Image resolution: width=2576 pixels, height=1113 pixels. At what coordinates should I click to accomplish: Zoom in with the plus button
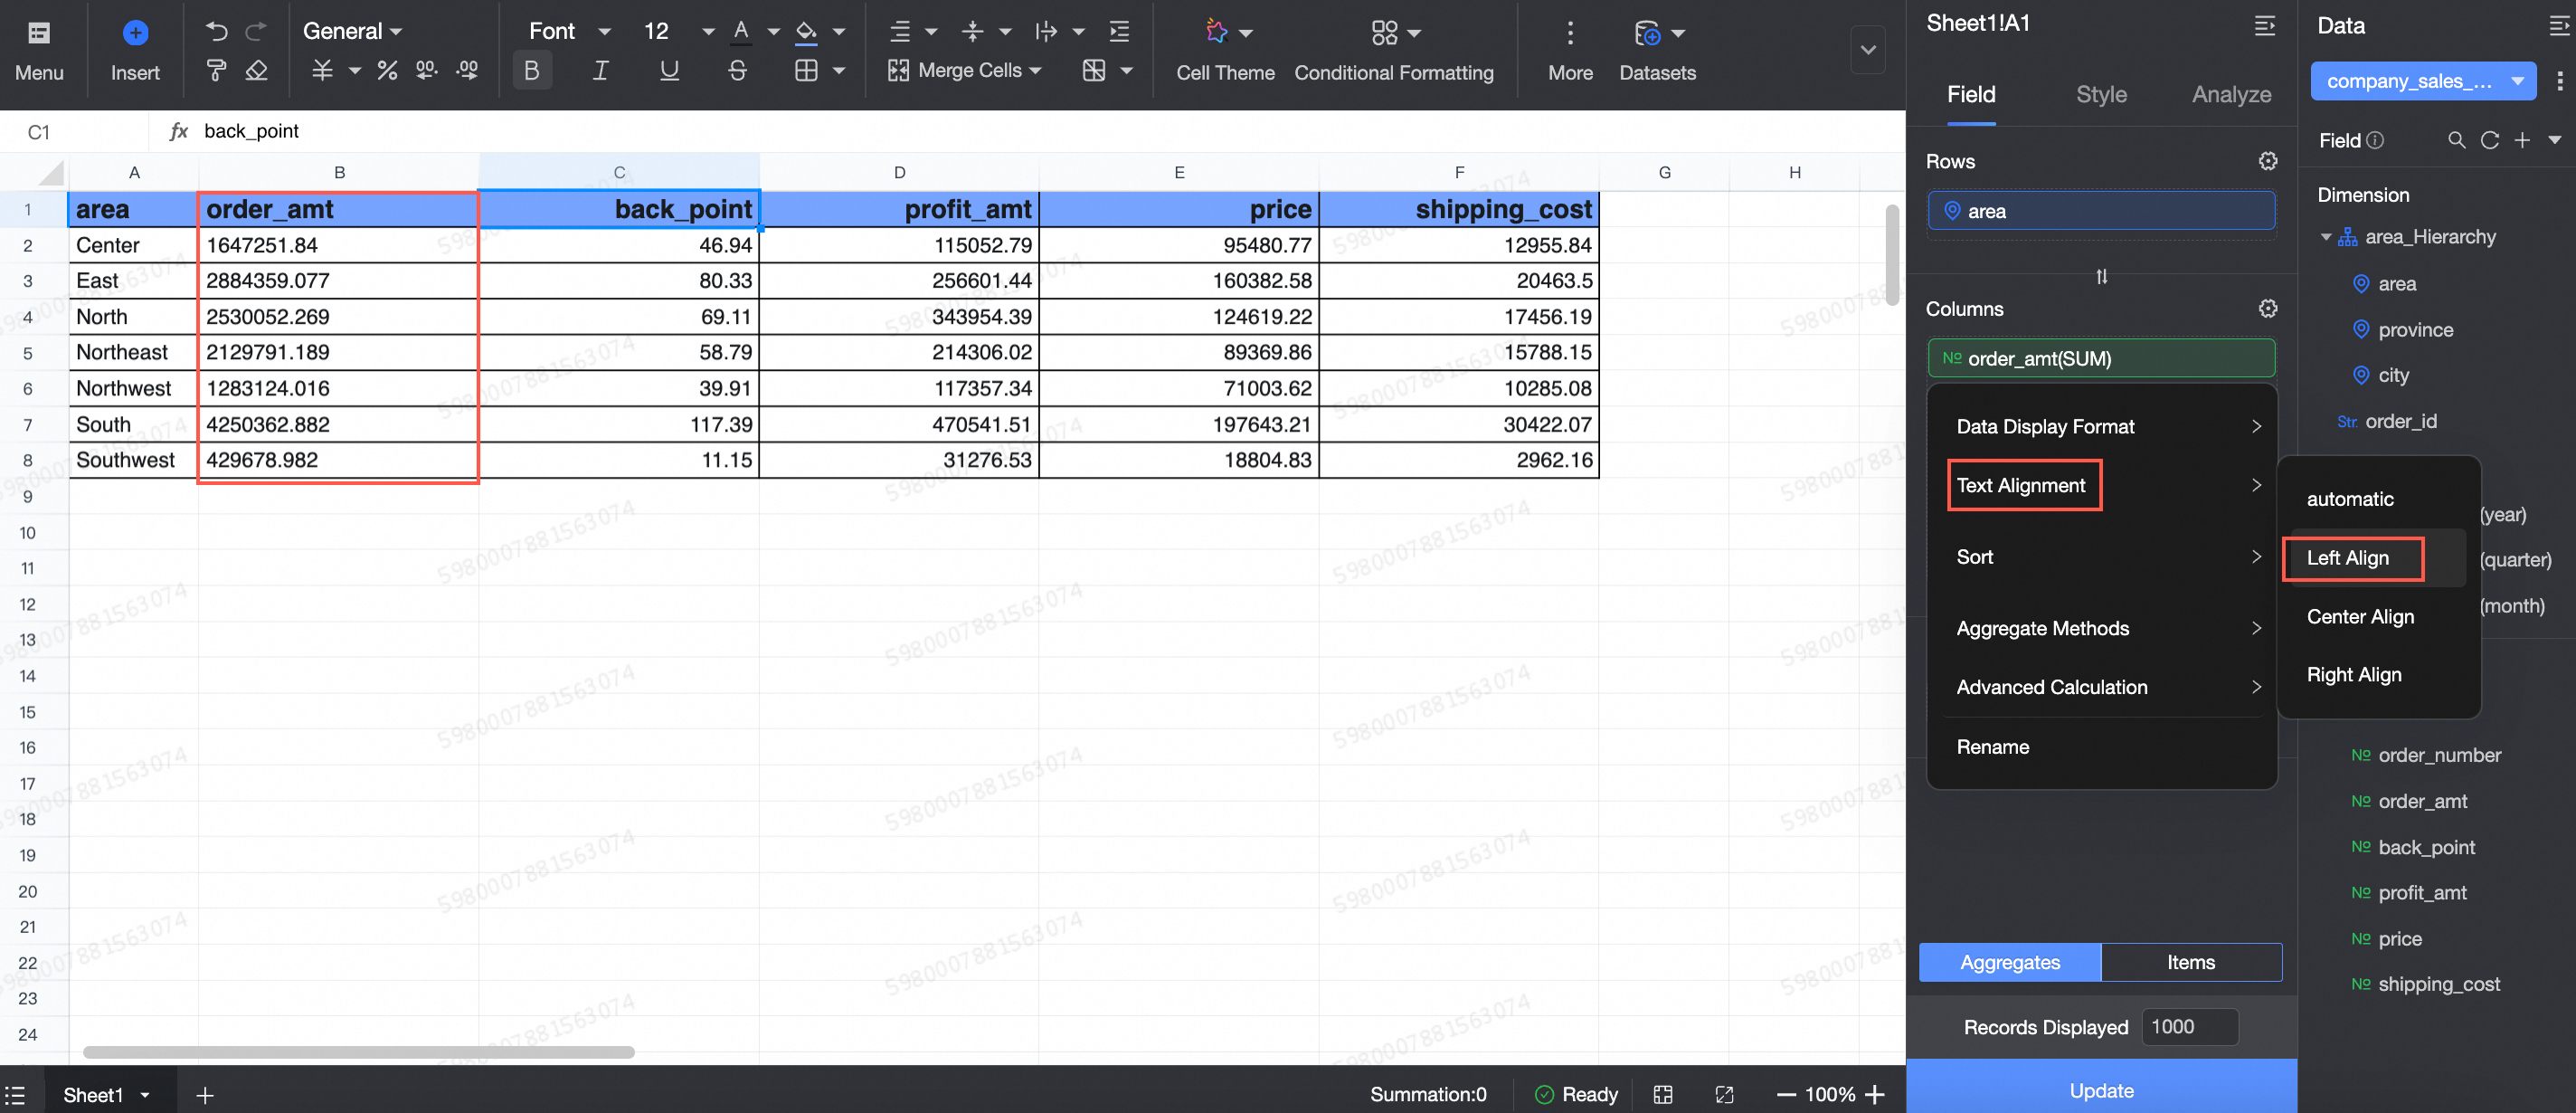1875,1095
